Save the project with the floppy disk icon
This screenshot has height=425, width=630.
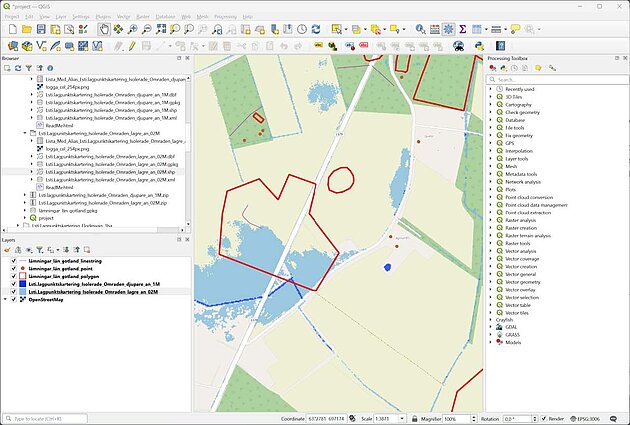41,29
